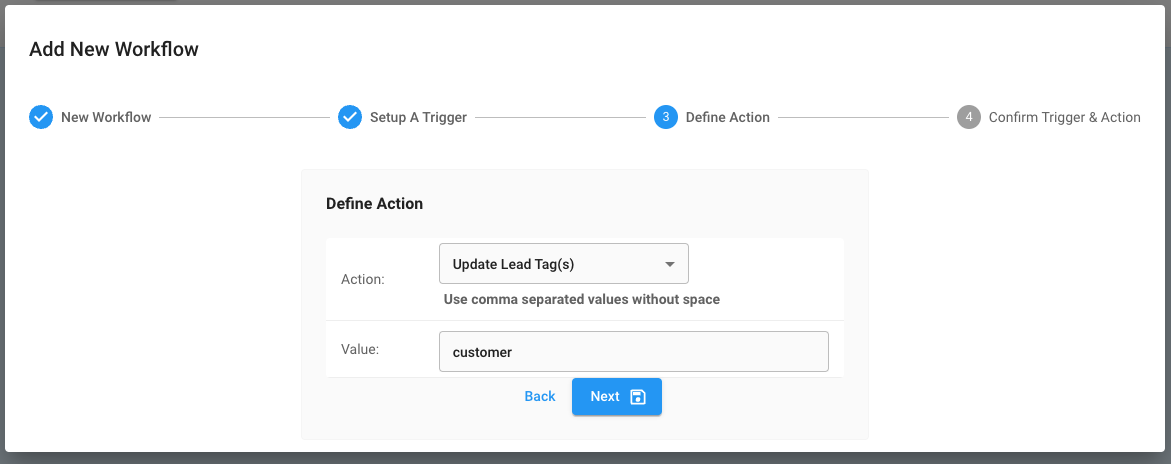Click the 'Add New Workflow' dialog title
Viewport: 1171px width, 464px height.
tap(114, 49)
